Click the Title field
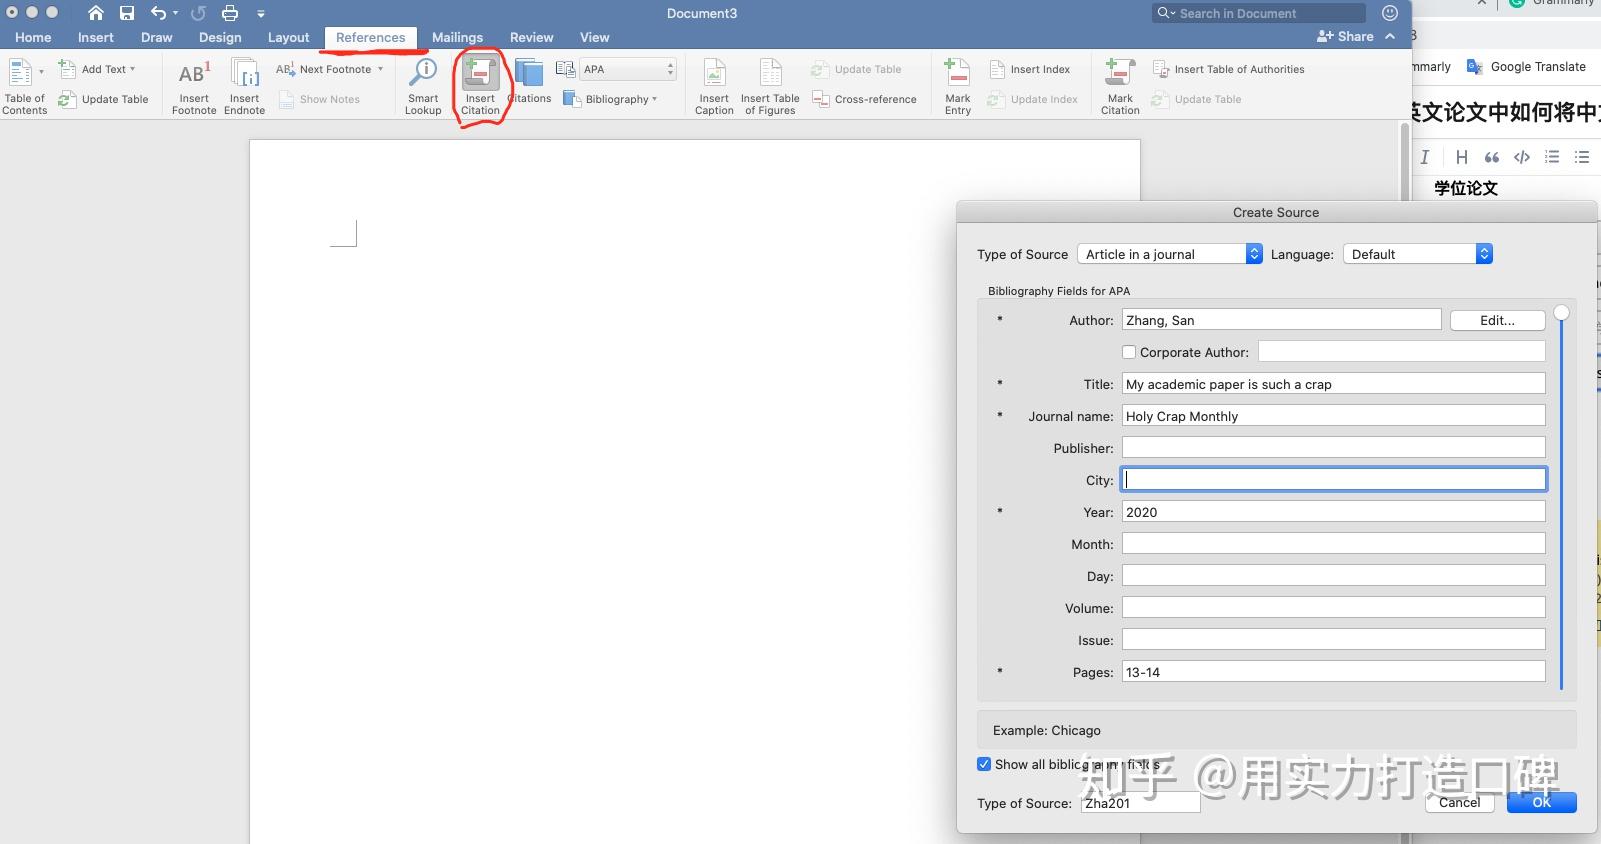 coord(1333,384)
